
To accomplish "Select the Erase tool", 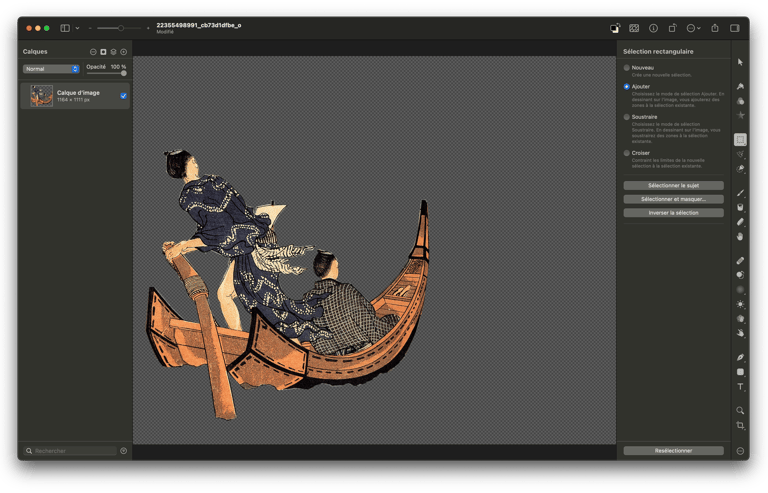I will (740, 222).
